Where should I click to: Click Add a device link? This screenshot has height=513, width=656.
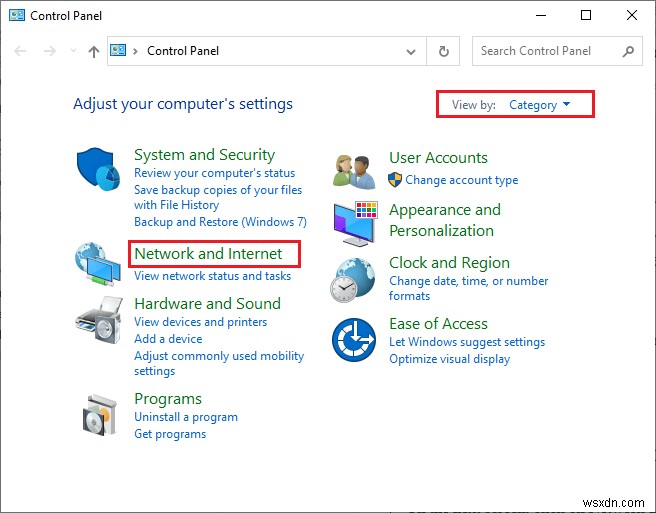(x=168, y=339)
